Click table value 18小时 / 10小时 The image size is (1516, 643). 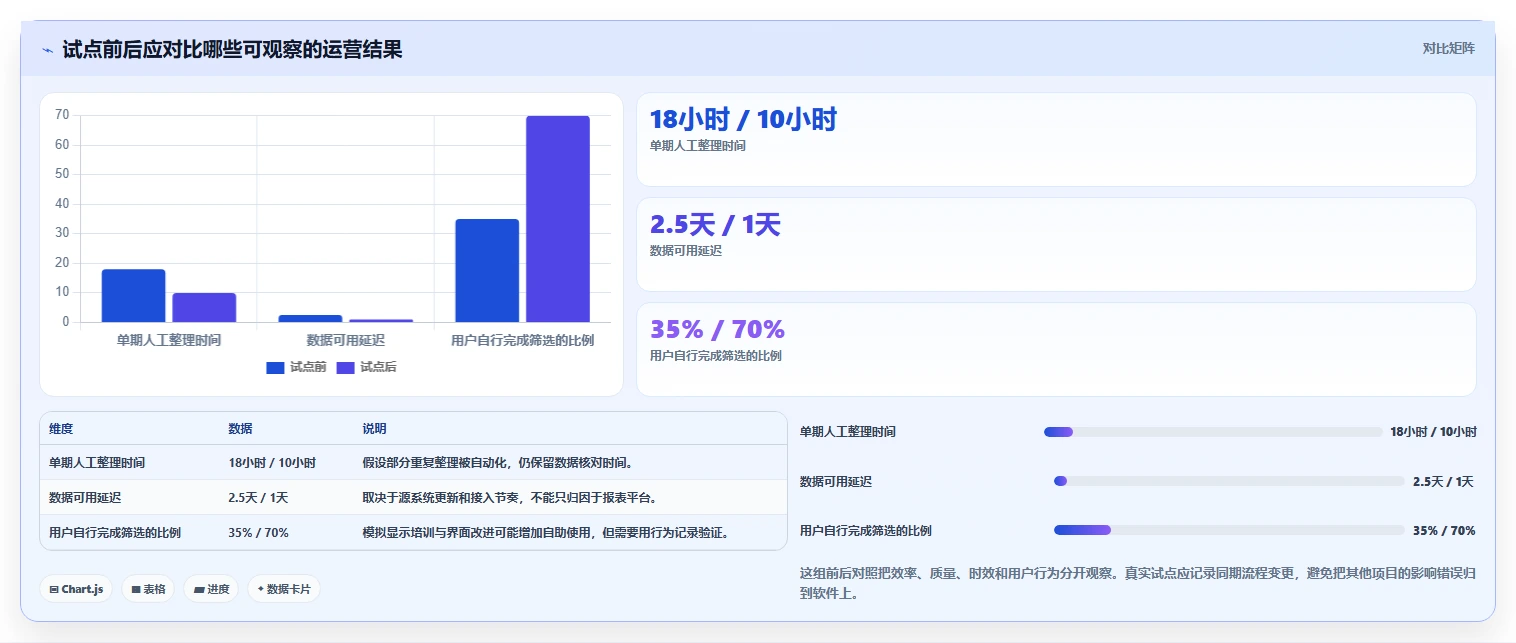(272, 463)
